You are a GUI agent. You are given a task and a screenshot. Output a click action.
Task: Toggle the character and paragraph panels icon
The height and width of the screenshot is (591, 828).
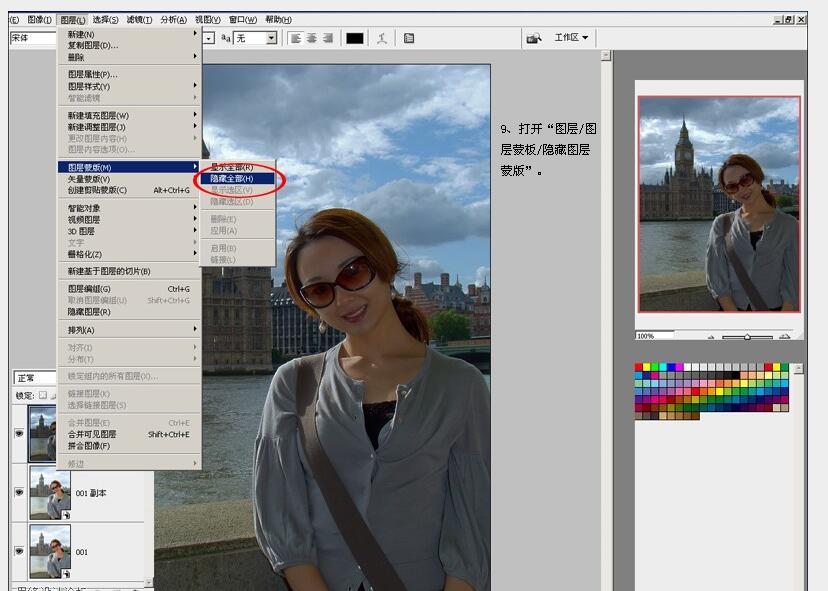[409, 38]
